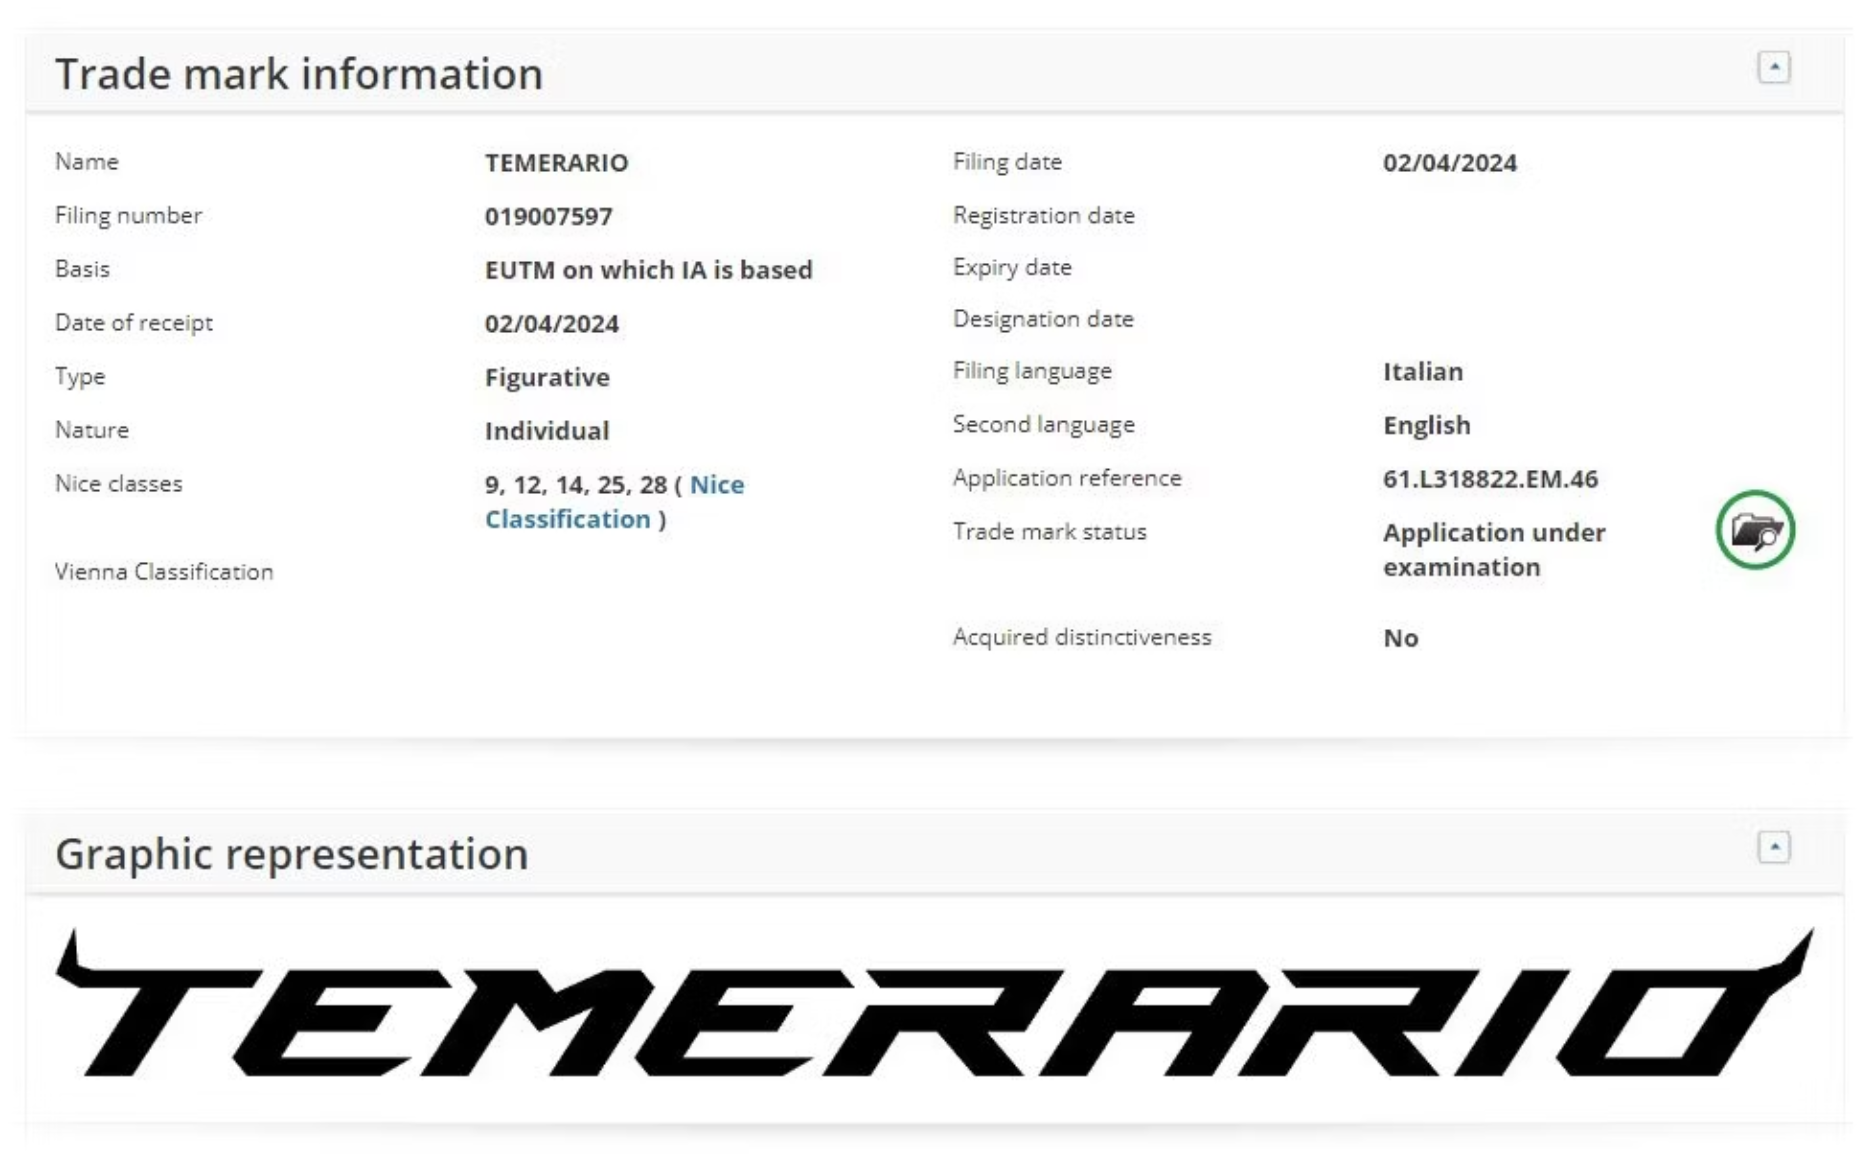
Task: Select the trade mark name TEMERARIO
Action: point(557,163)
